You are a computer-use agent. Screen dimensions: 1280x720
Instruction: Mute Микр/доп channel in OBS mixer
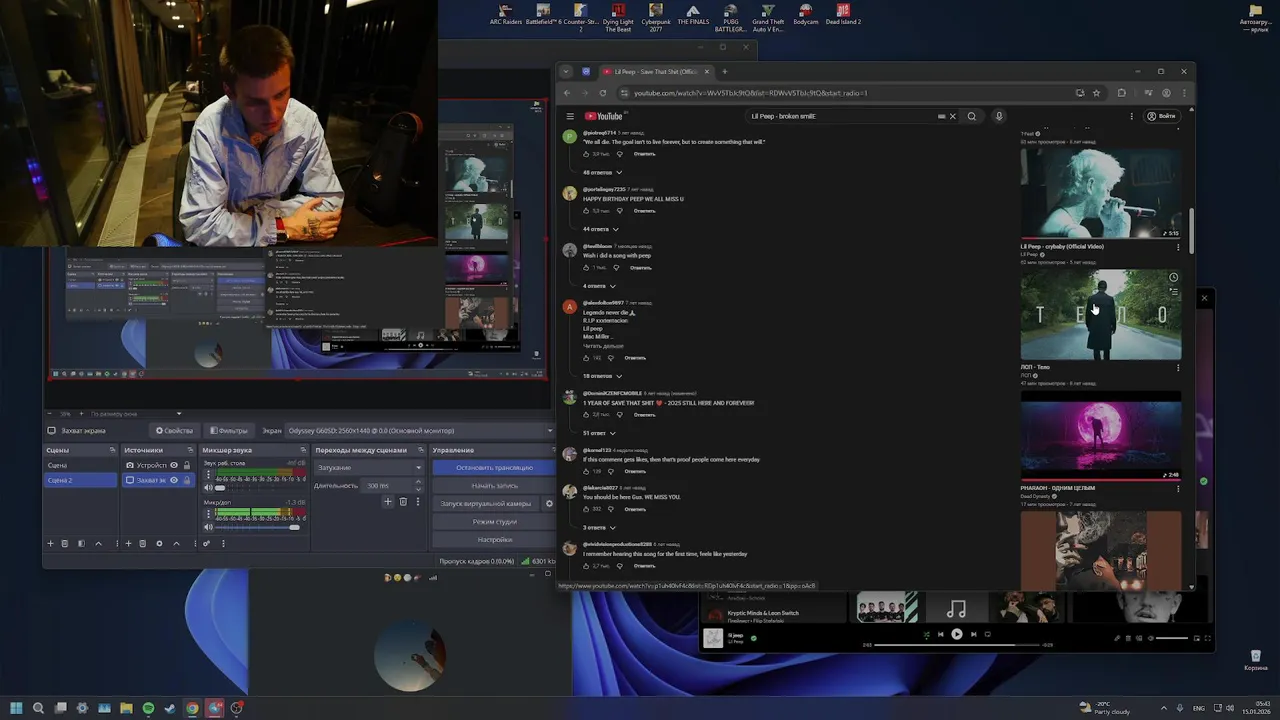(x=208, y=527)
